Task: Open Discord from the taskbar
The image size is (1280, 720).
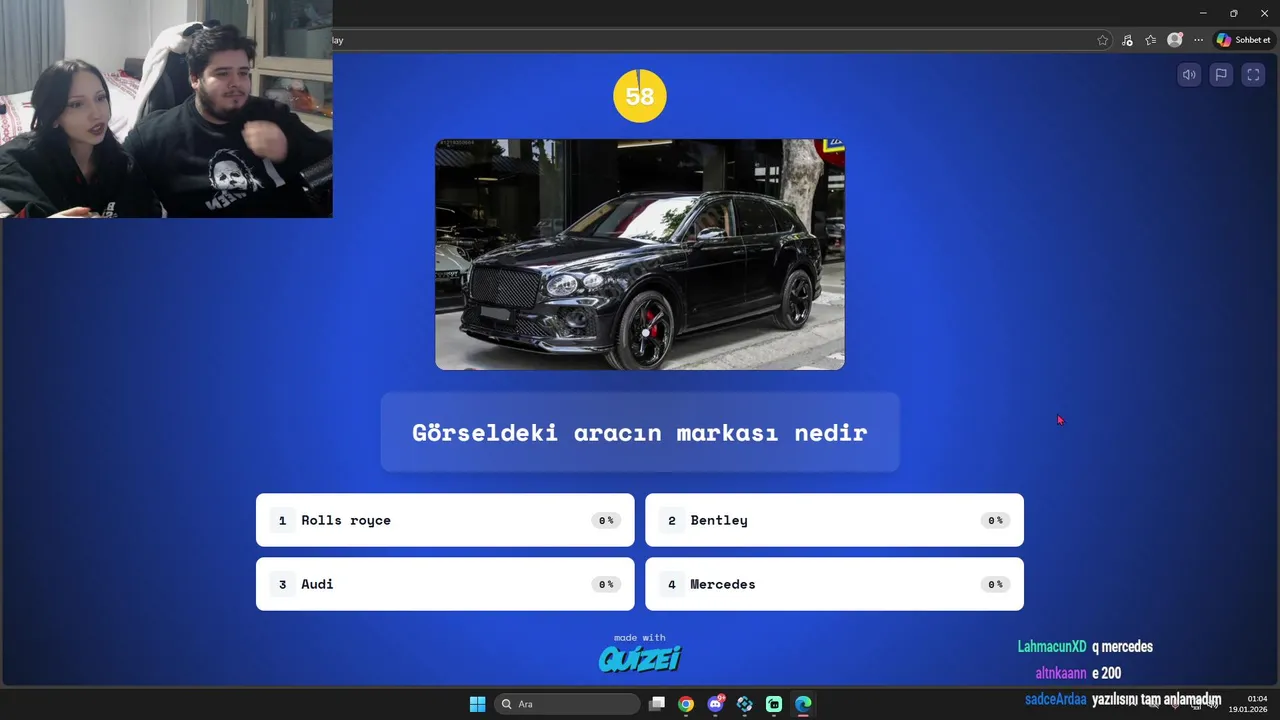Action: point(715,704)
